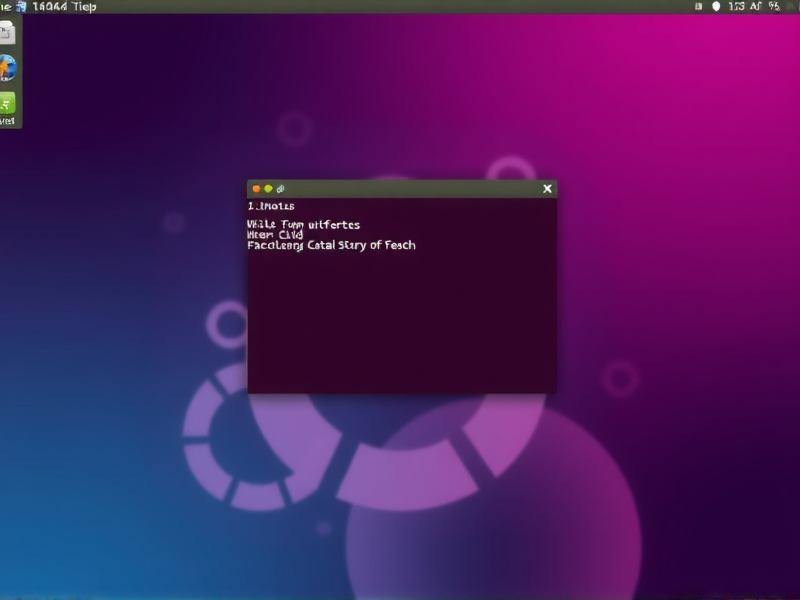Toggle the green window control dot
Viewport: 800px width, 600px height.
pos(269,186)
